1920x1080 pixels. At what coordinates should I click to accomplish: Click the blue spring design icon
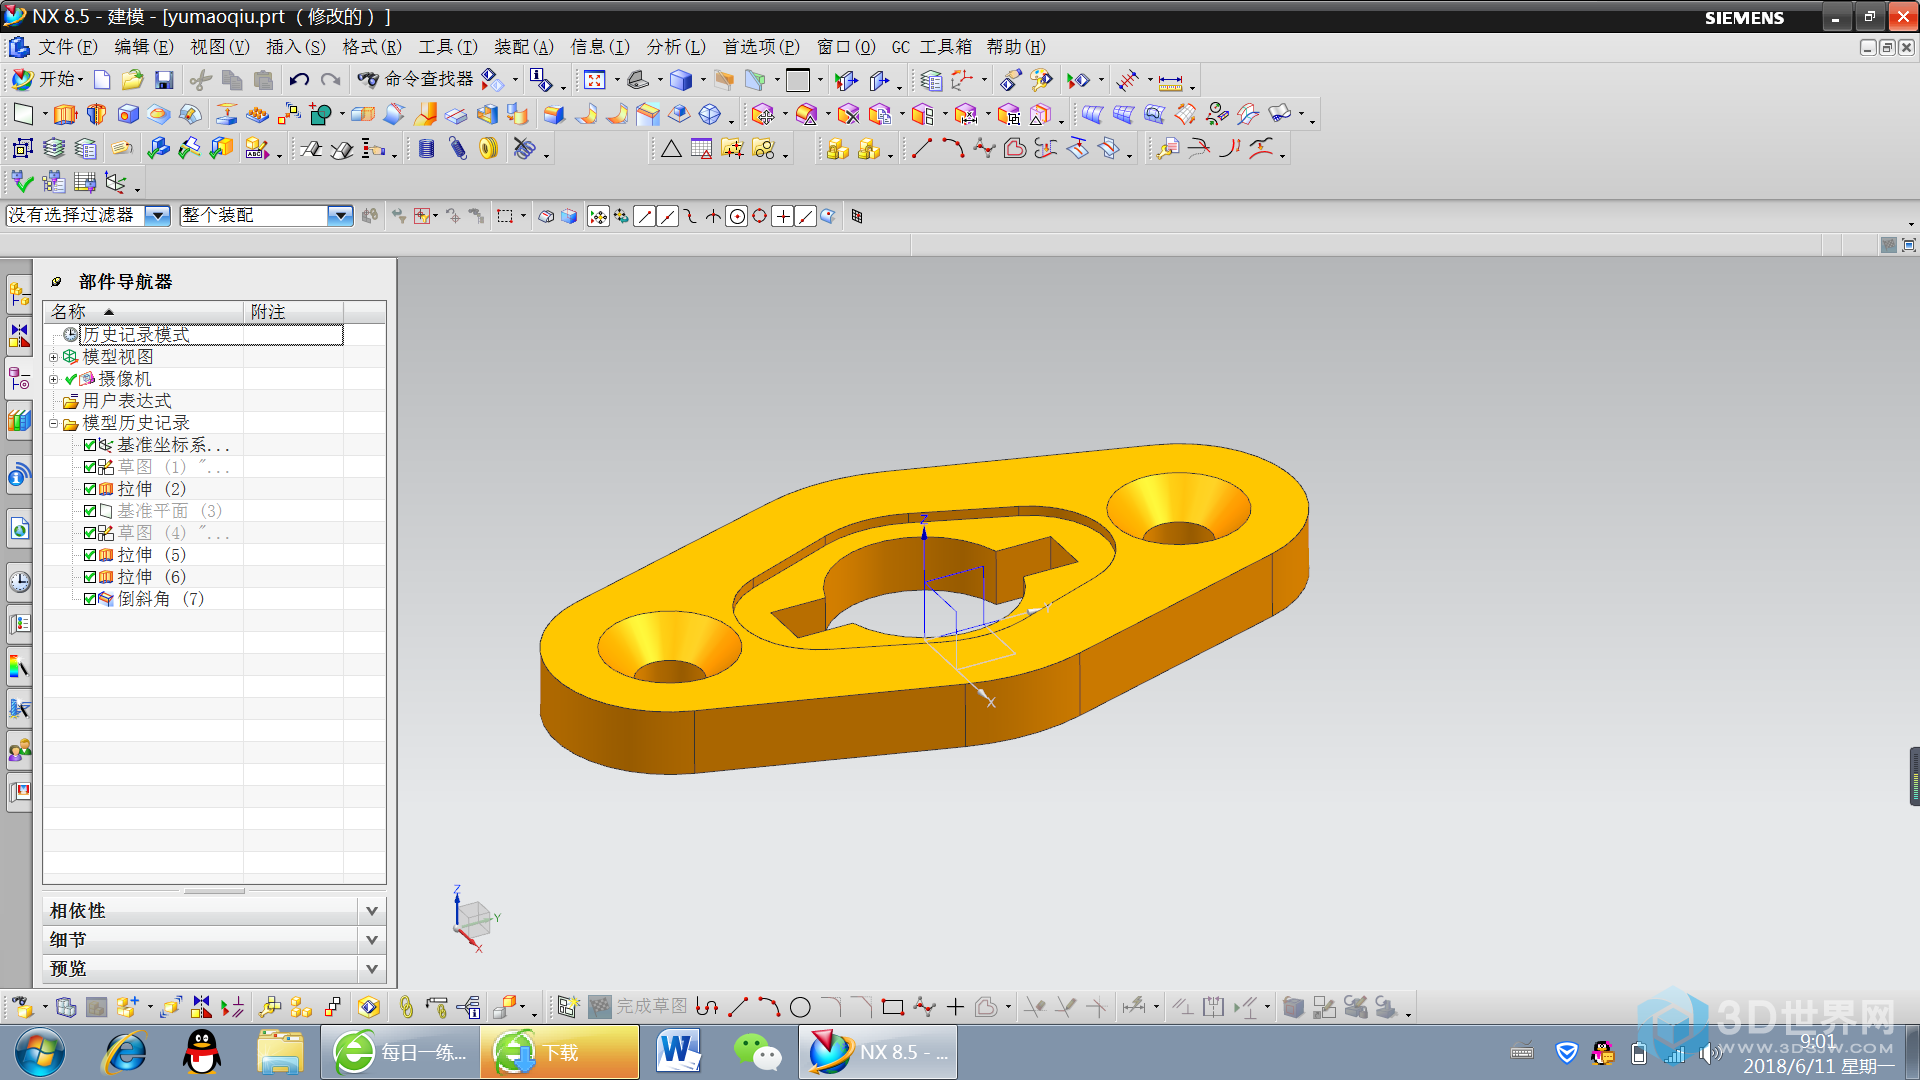tap(458, 149)
